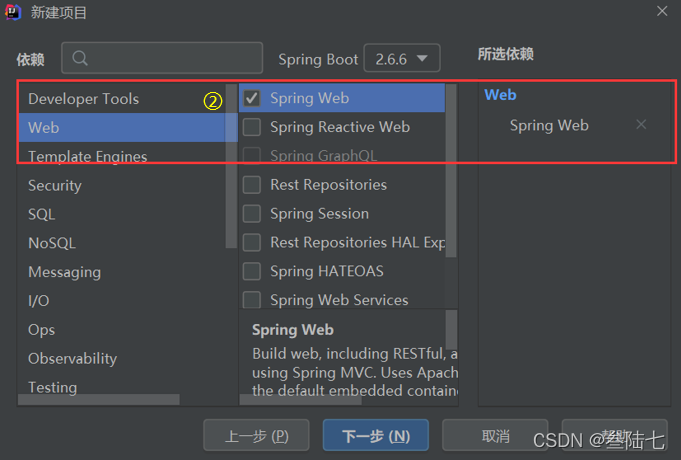Click the Spring Reactive Web label
This screenshot has width=681, height=460.
[x=340, y=127]
